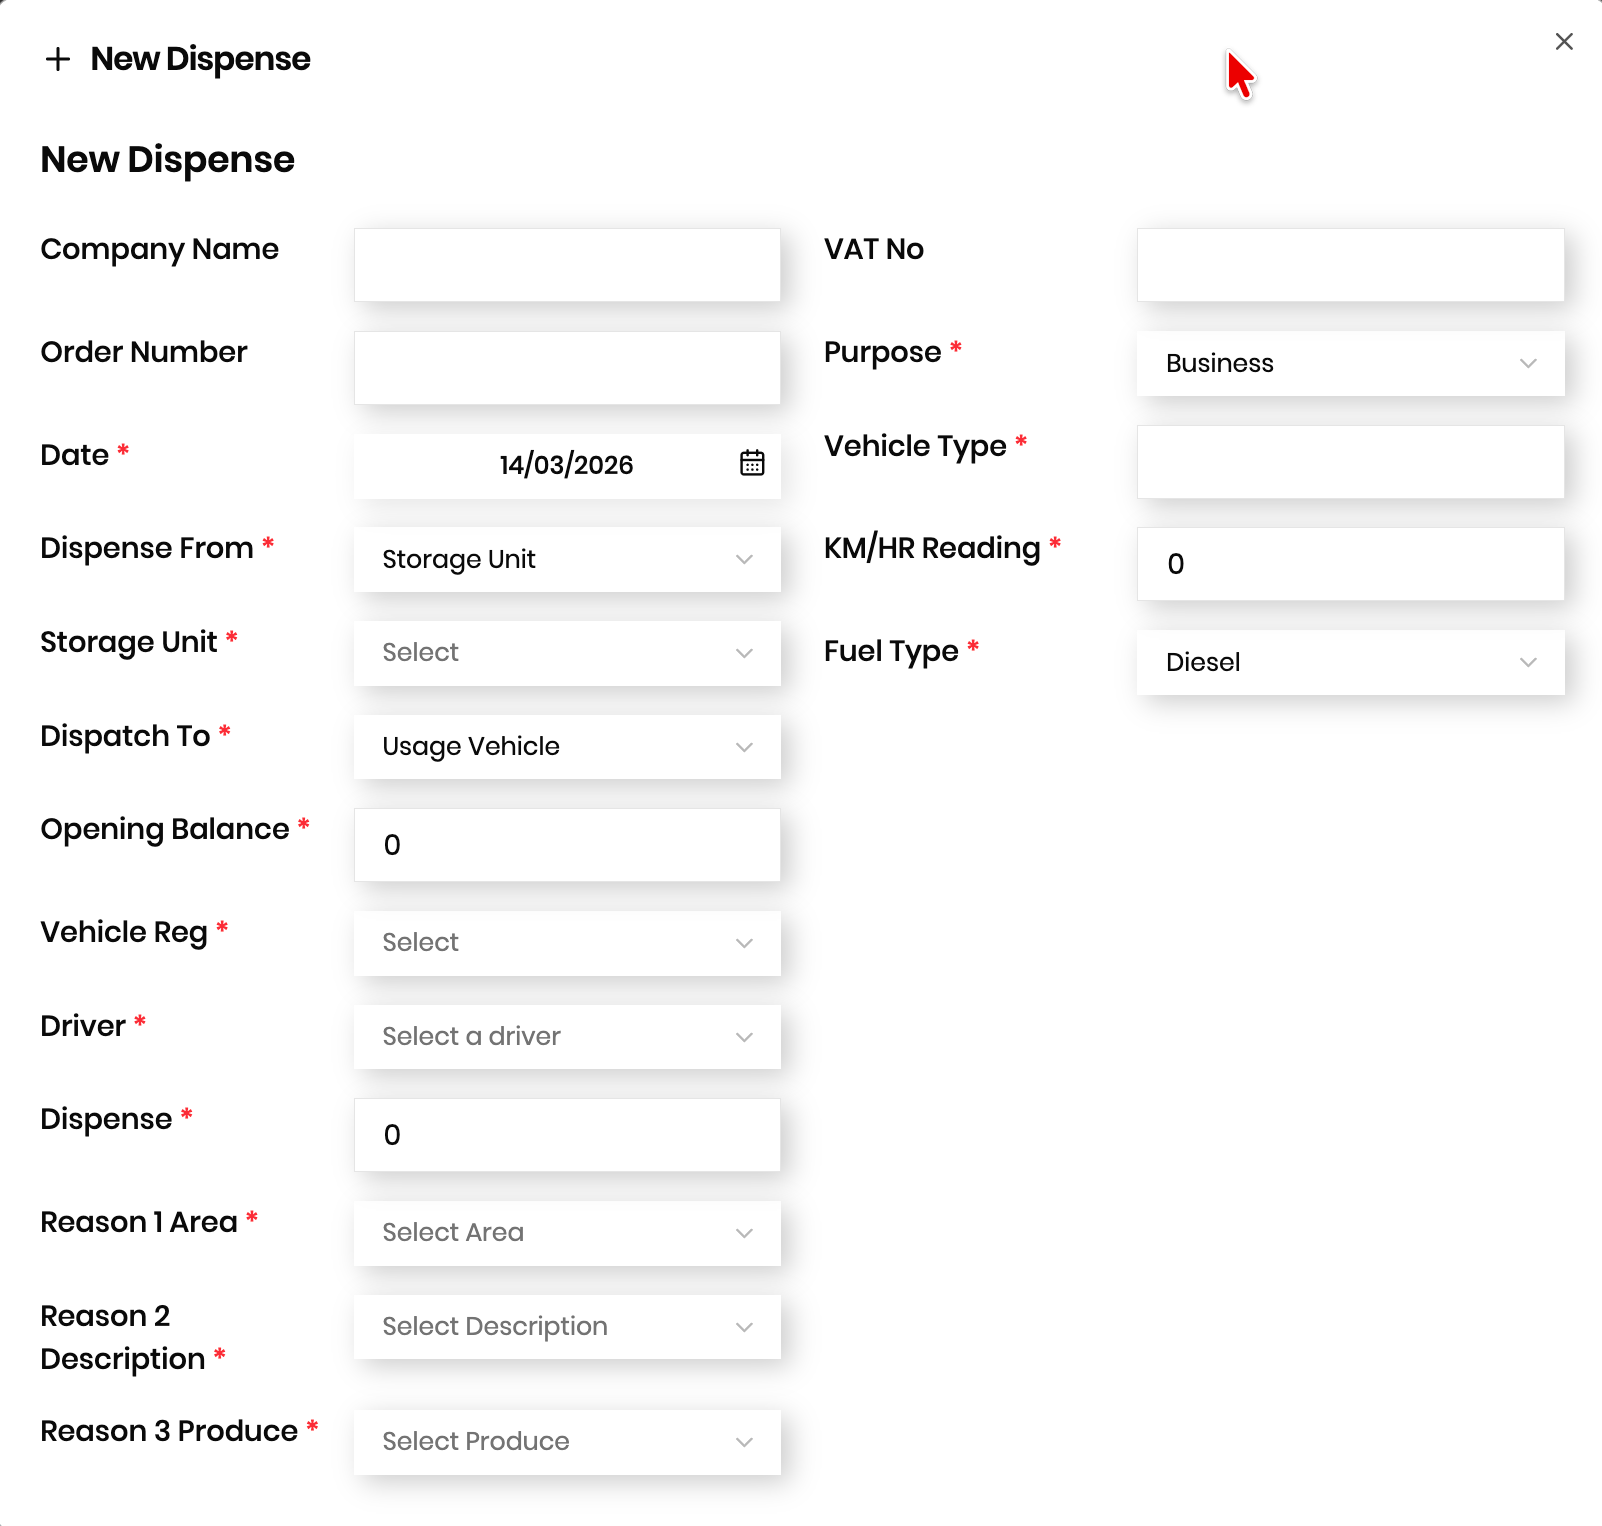
Task: Open the Select Description dropdown
Action: [x=567, y=1327]
